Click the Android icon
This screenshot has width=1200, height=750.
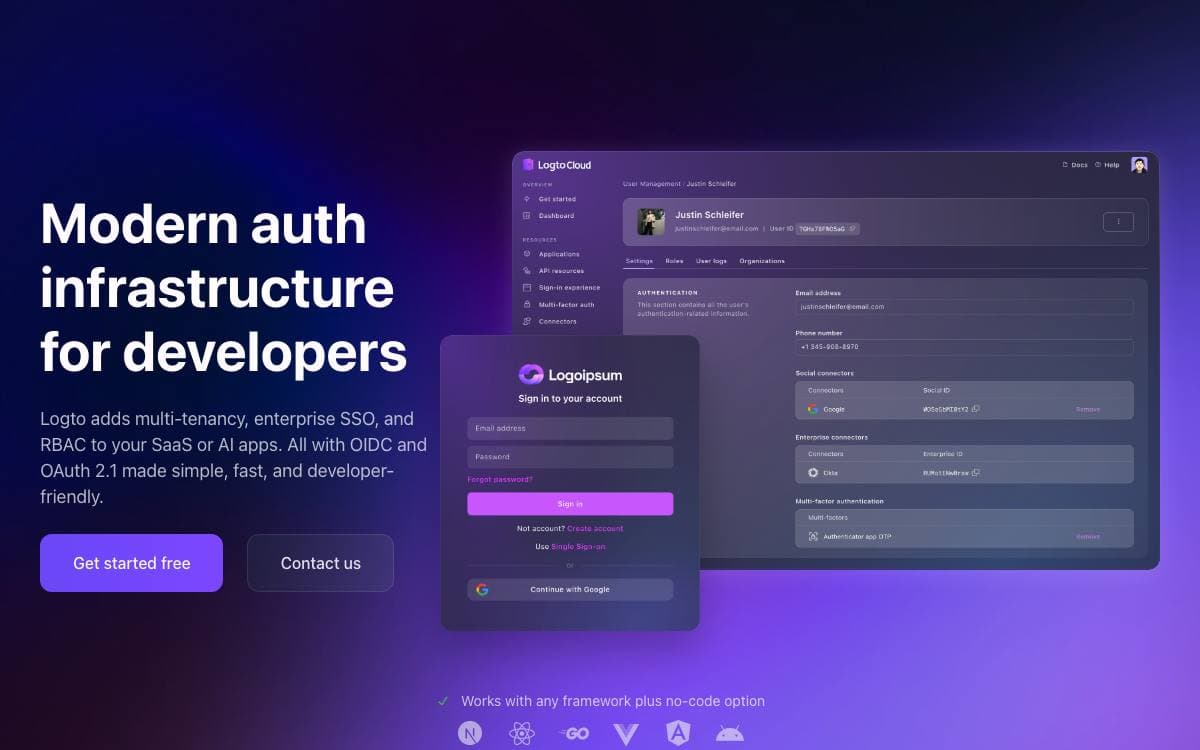pyautogui.click(x=730, y=733)
